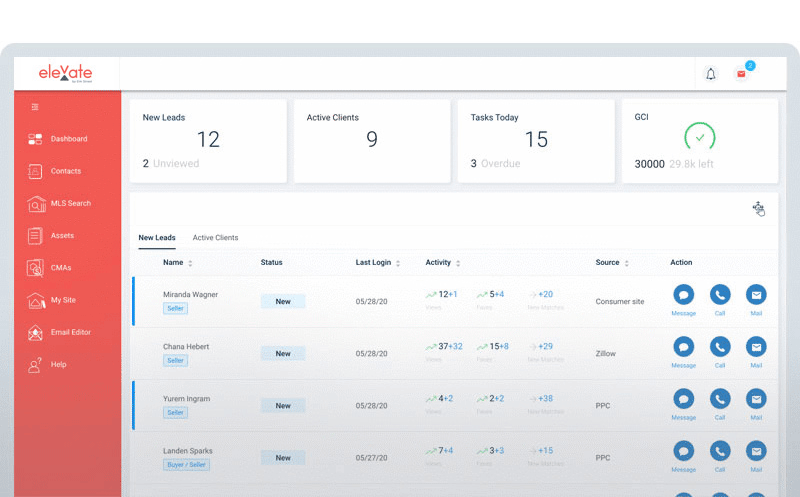Open Chana Hebert's lead name

point(186,346)
